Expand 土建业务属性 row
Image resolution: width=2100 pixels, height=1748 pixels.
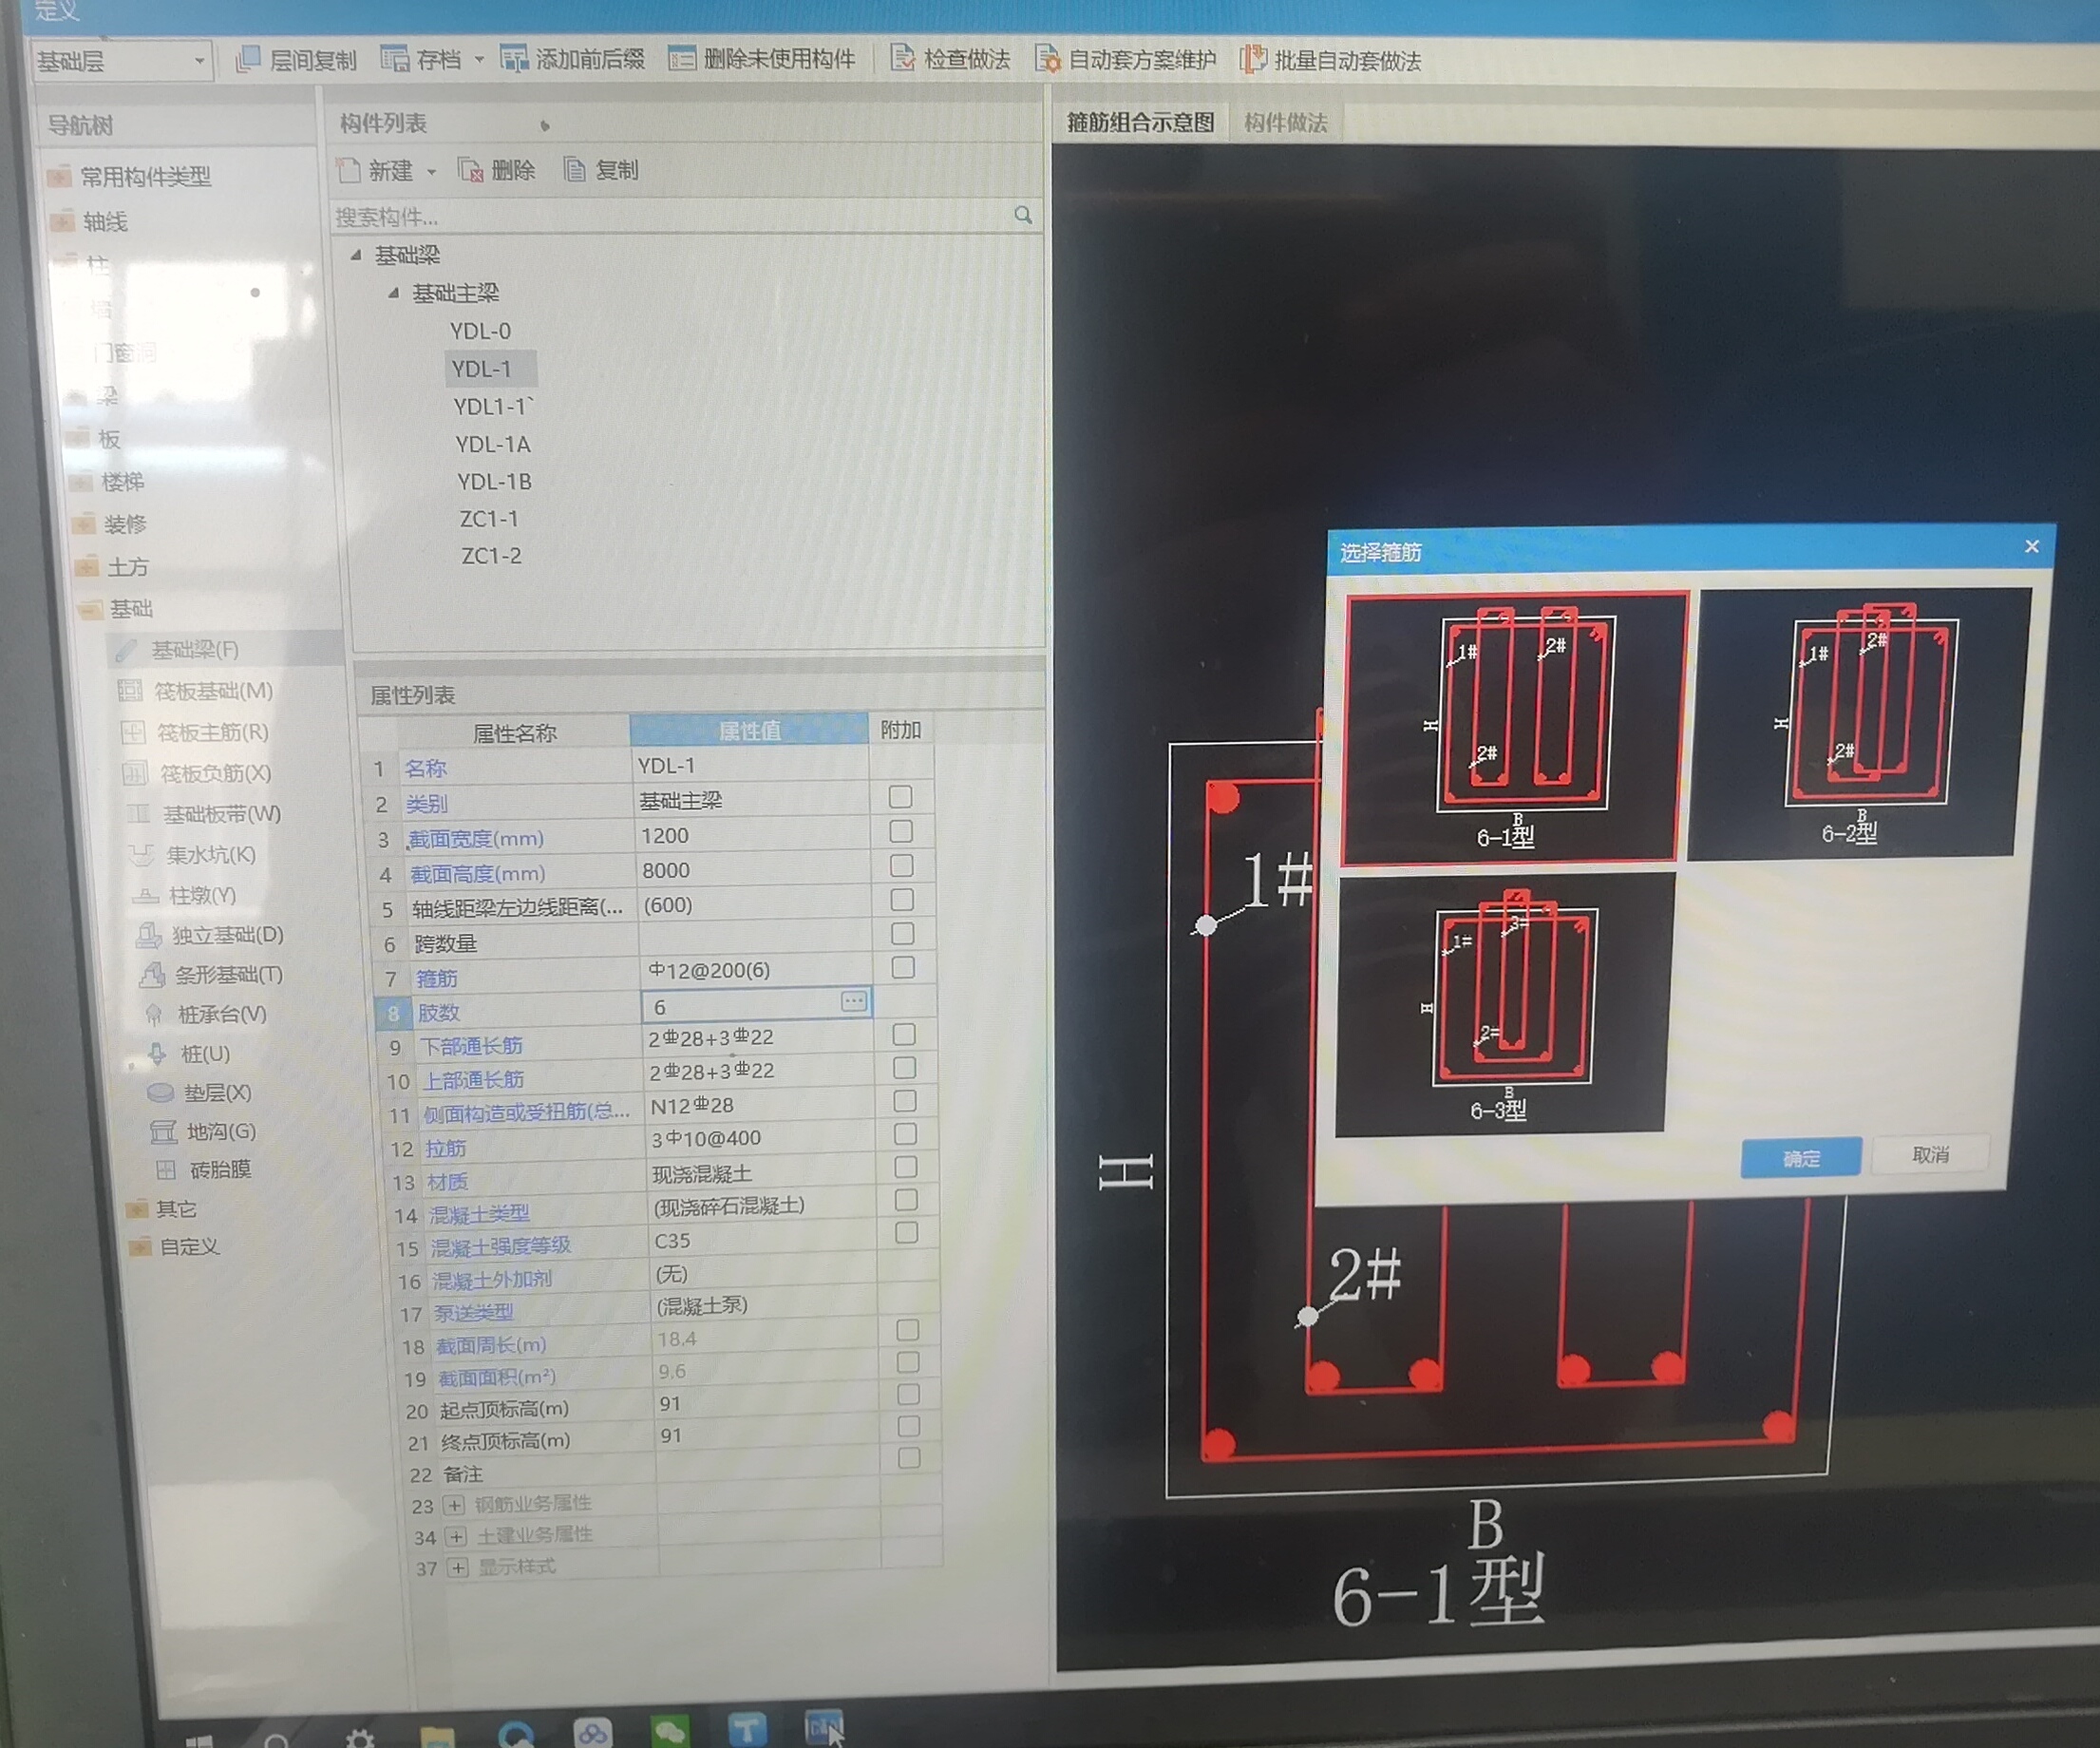(x=456, y=1536)
